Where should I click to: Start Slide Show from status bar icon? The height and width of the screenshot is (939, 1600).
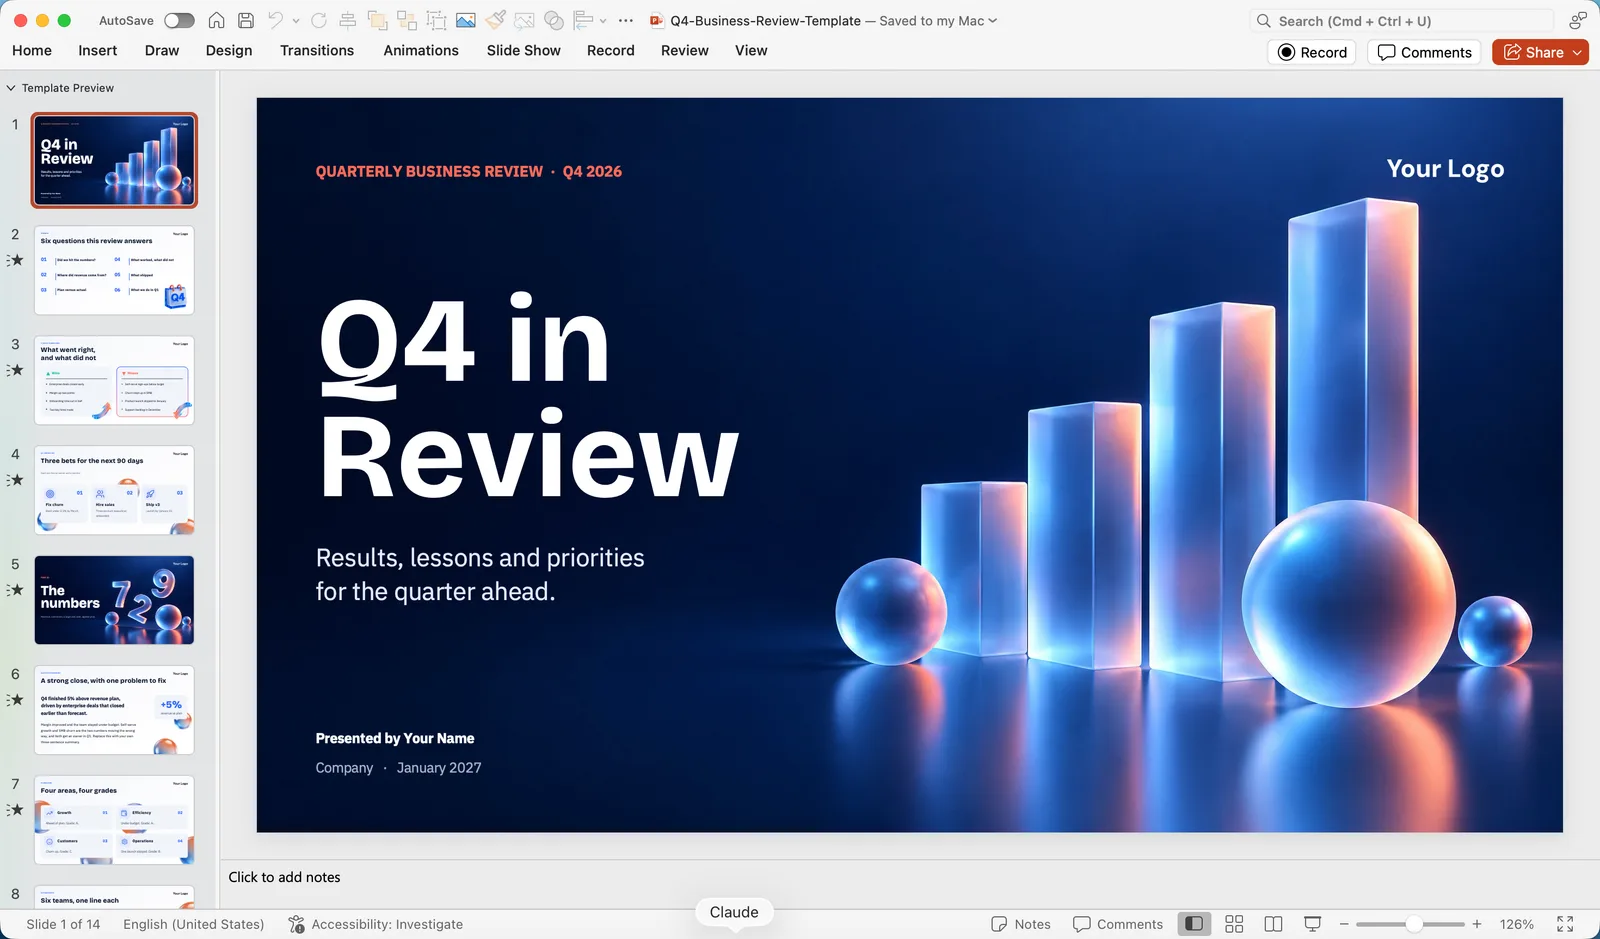click(1313, 924)
